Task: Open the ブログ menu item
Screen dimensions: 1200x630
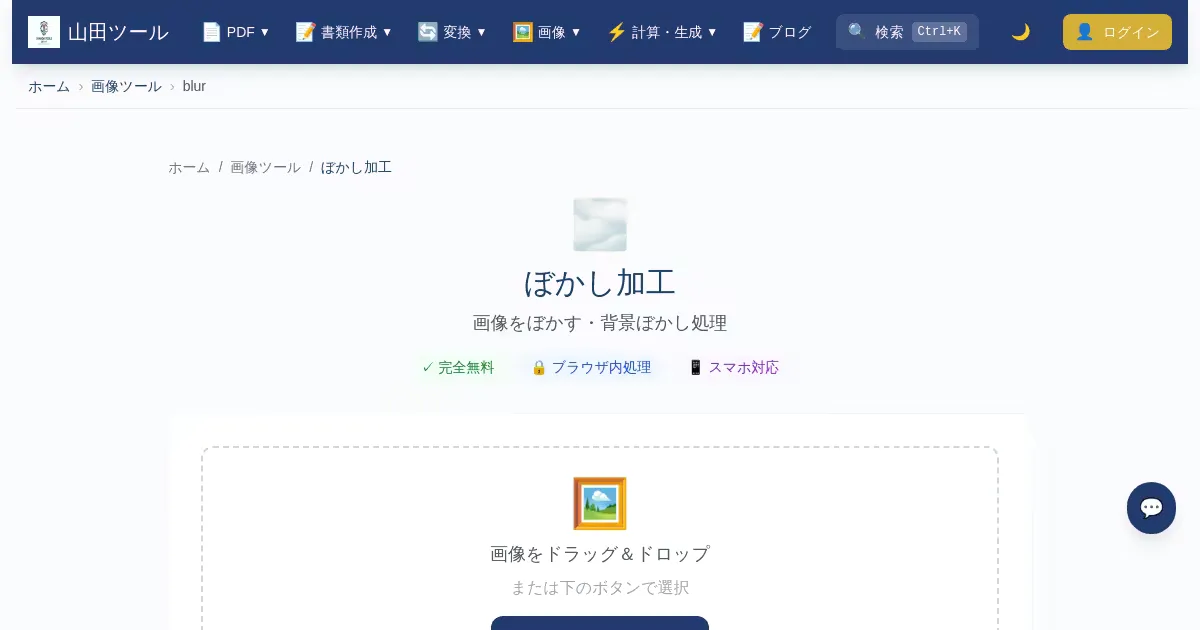Action: (777, 32)
